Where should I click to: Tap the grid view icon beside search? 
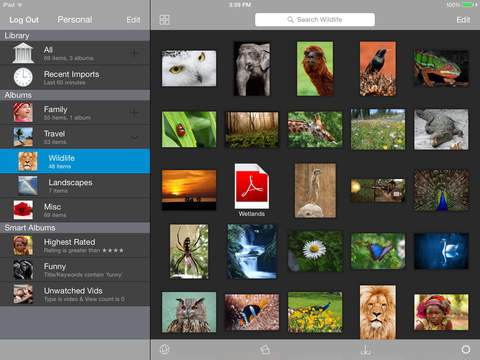pyautogui.click(x=164, y=20)
